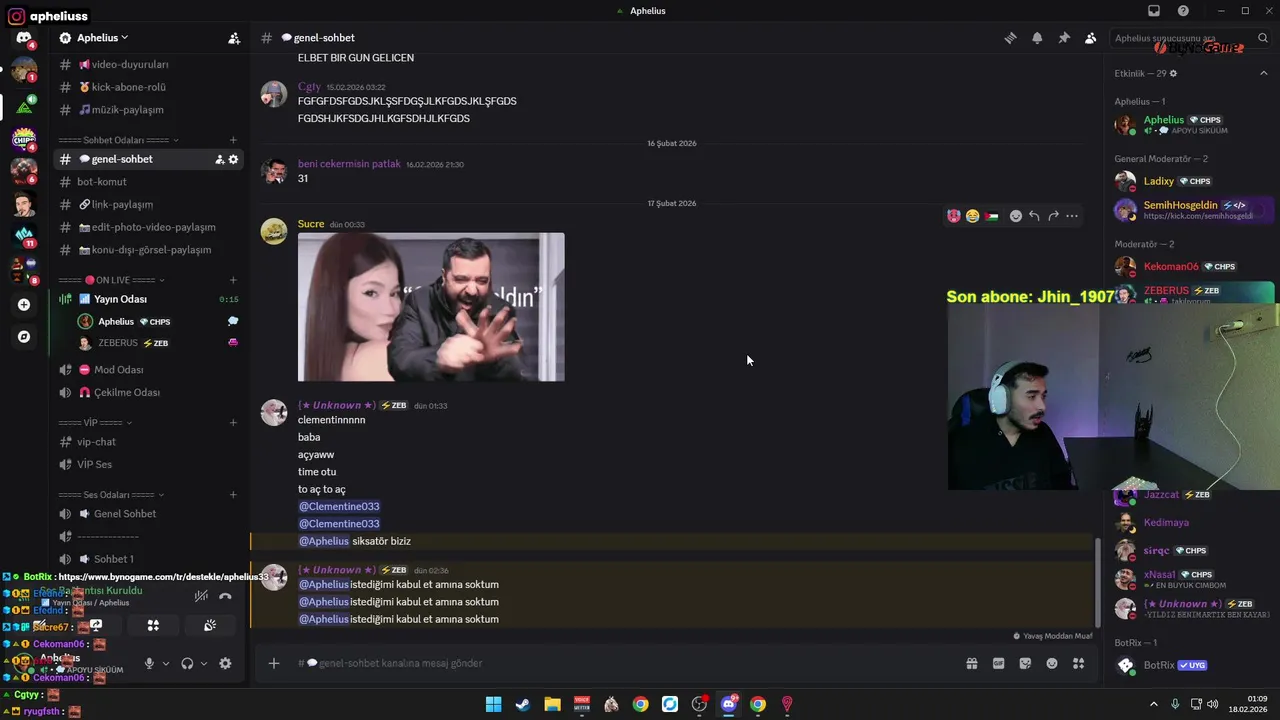1280x720 pixels.
Task: Collapse the Ses Odaları category
Action: click(112, 495)
